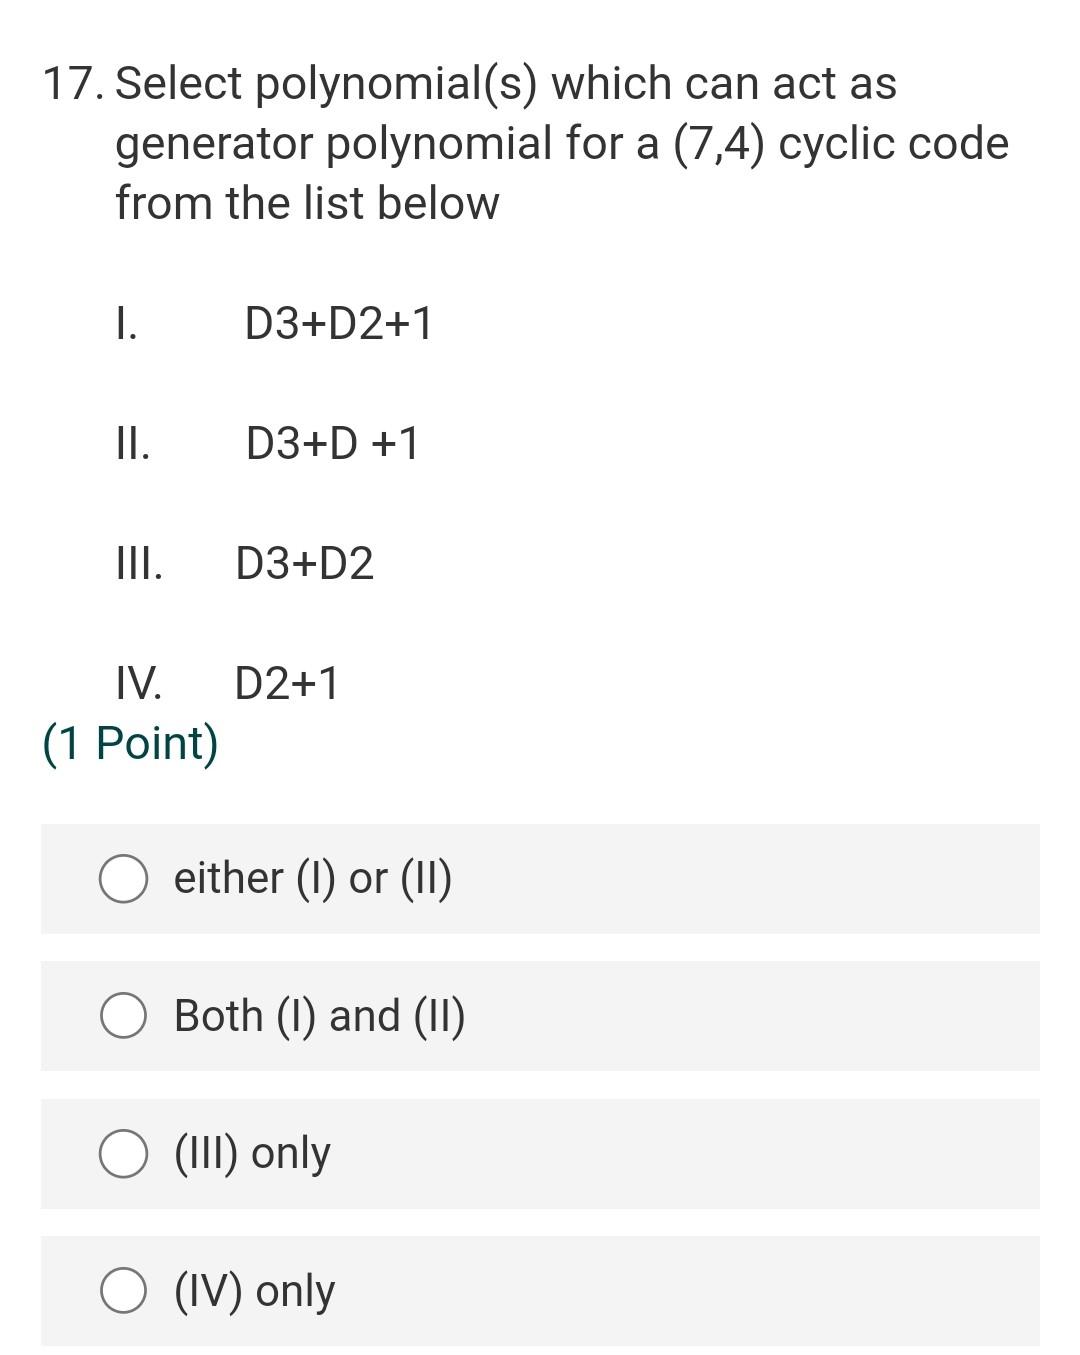This screenshot has height=1355, width=1080.
Task: Choose the '(III) only' answer option
Action: point(122,1154)
